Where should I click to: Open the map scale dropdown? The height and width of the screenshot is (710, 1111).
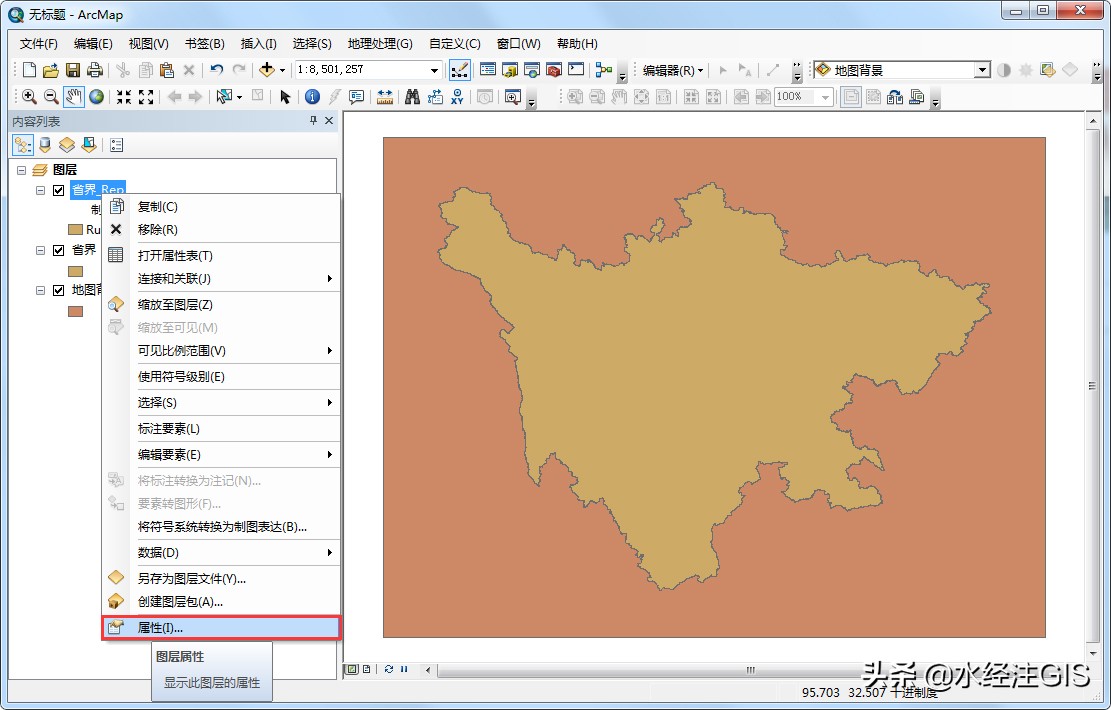point(434,69)
